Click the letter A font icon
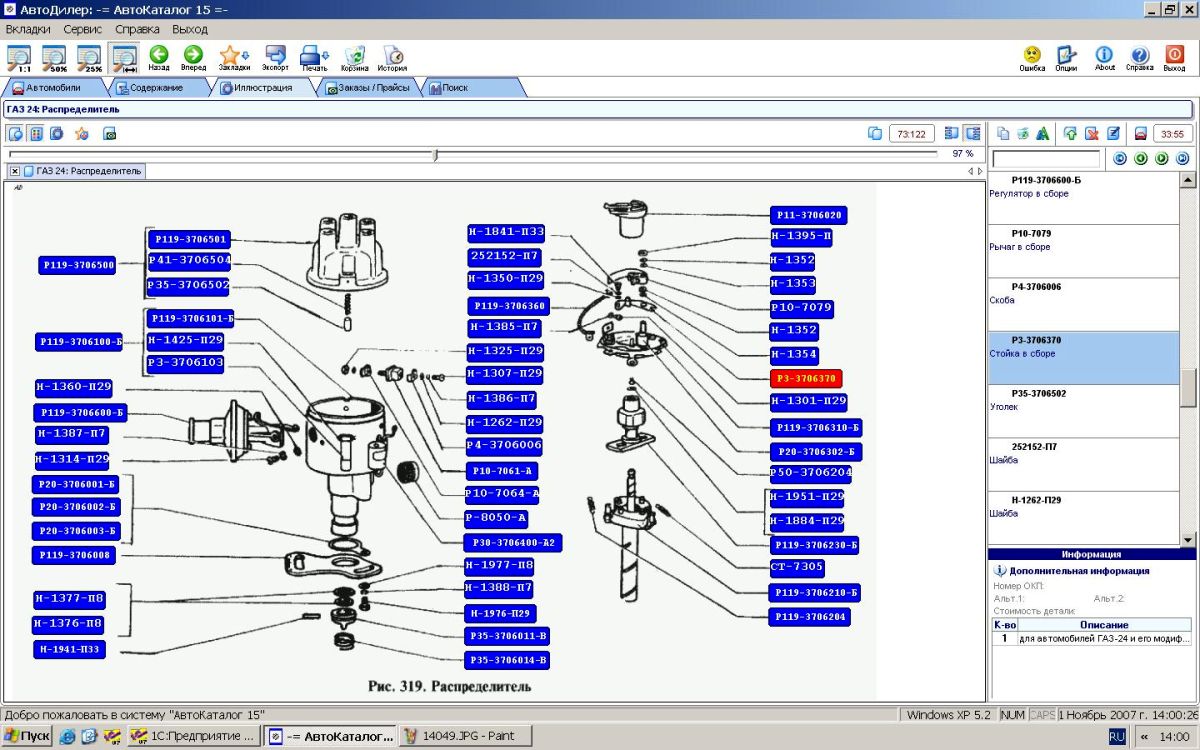 (x=1043, y=133)
